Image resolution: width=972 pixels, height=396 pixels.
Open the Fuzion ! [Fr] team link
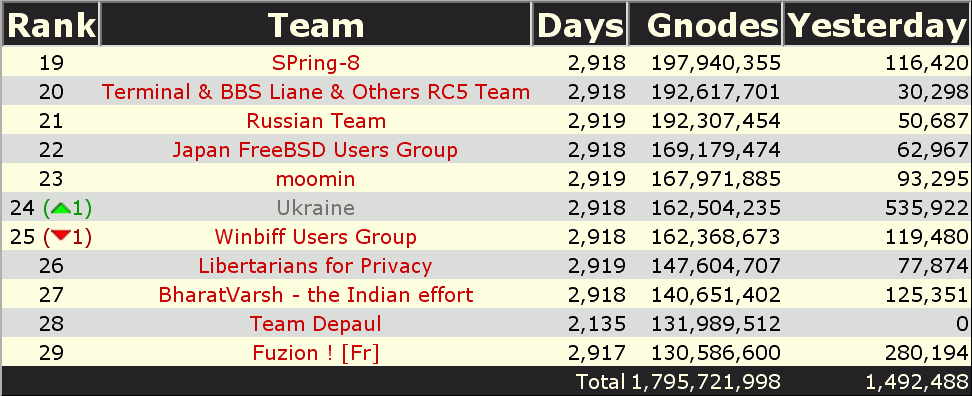[316, 353]
